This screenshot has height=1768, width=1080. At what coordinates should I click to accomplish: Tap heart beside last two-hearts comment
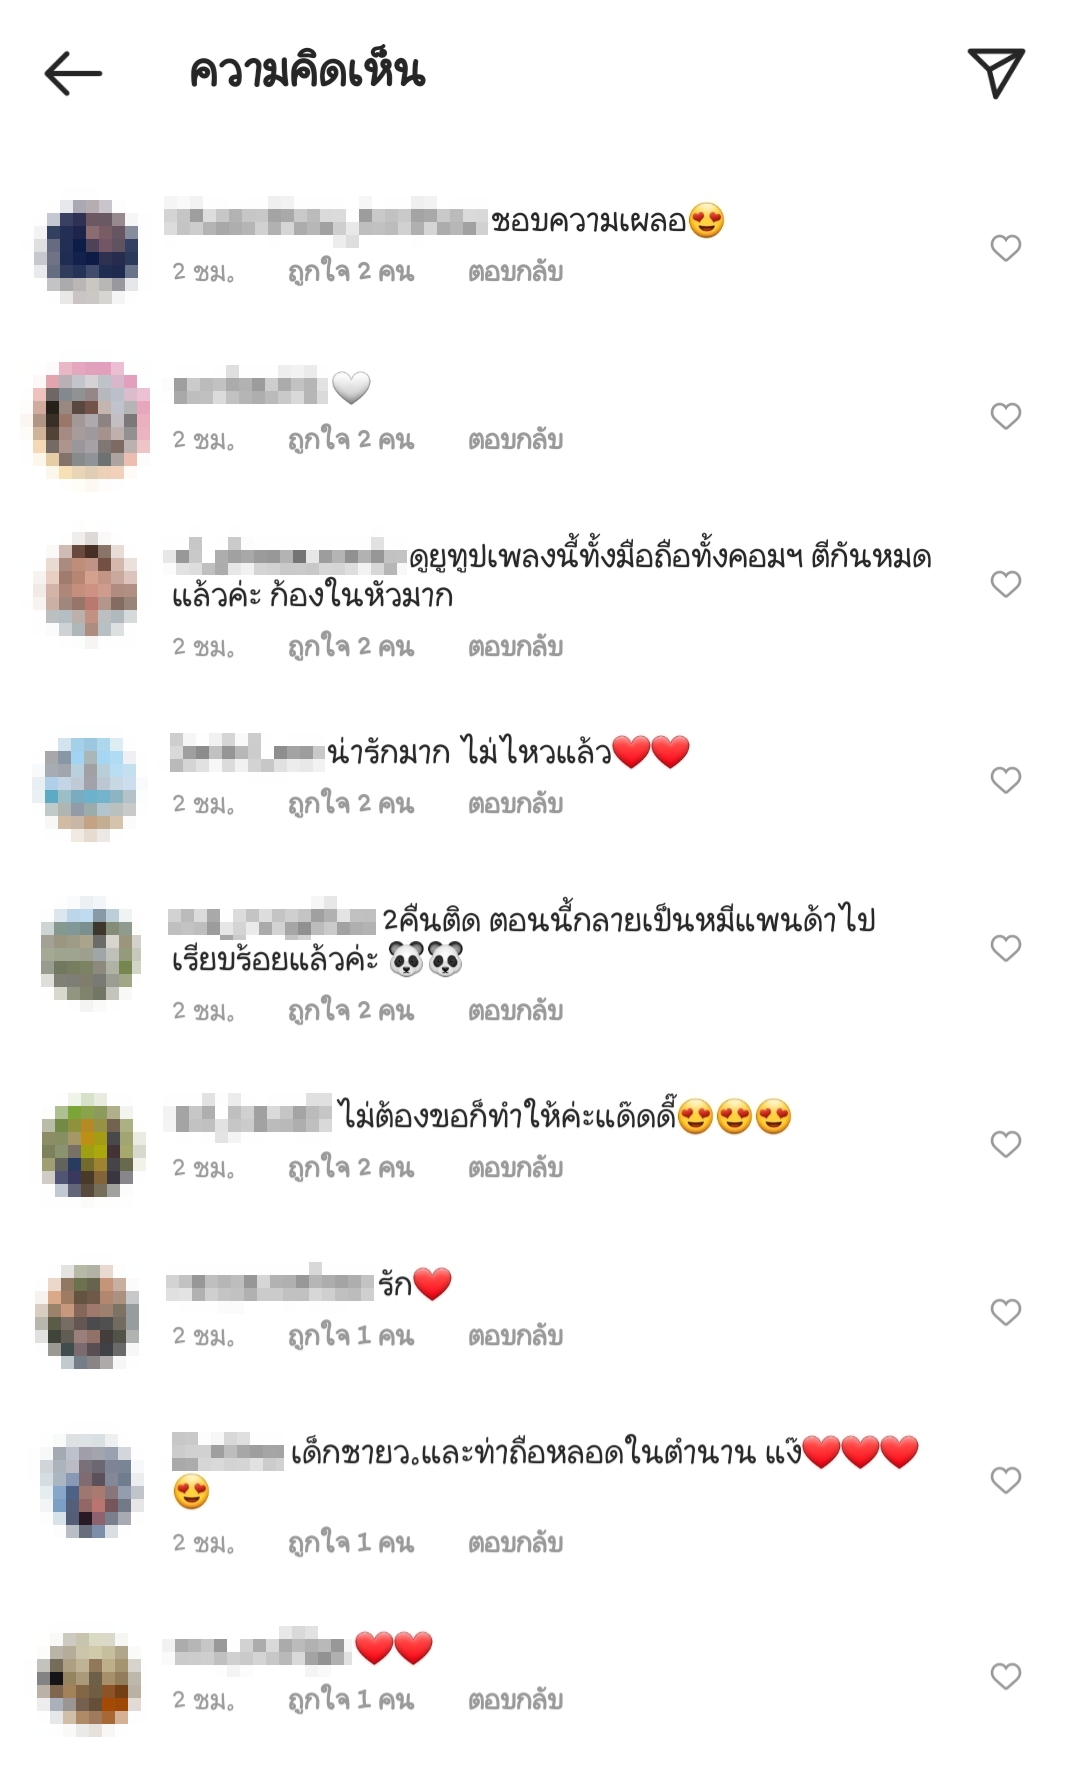1005,1676
